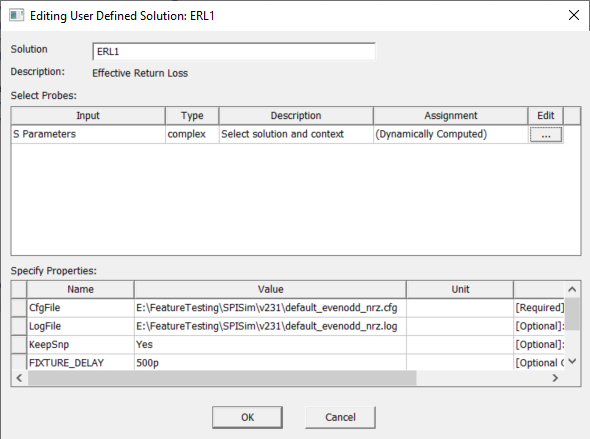
Task: Select the Assignment column header
Action: (x=450, y=115)
